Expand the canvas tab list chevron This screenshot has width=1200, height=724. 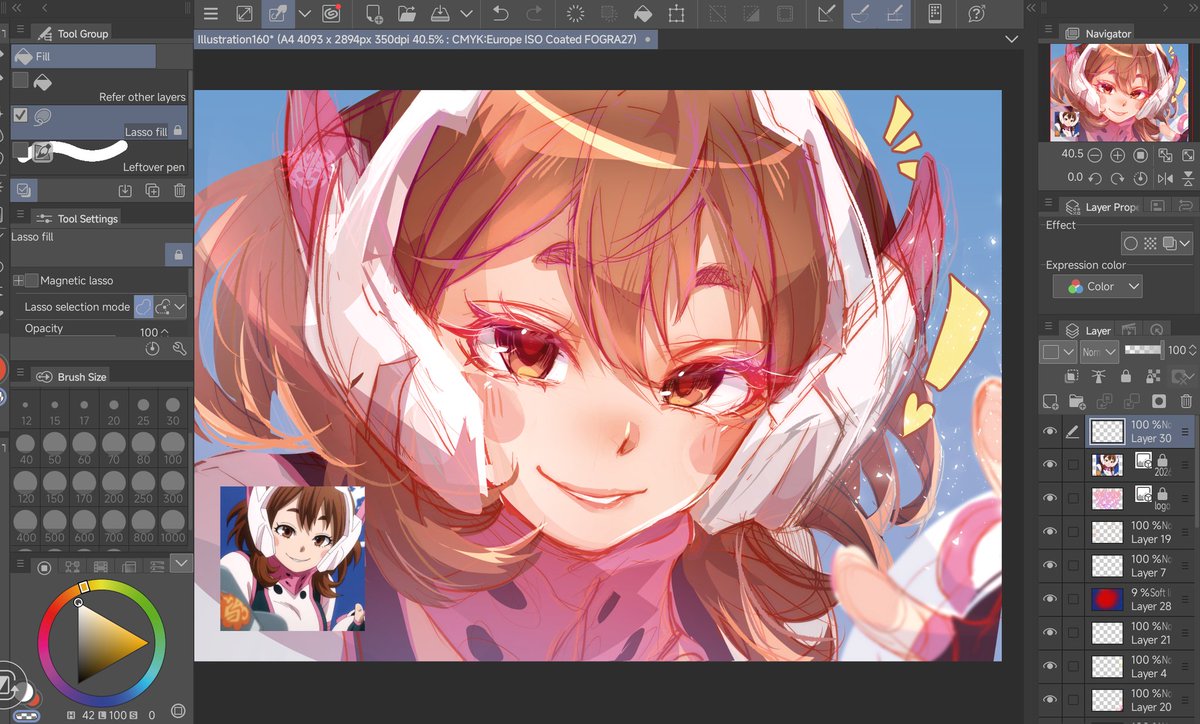click(1011, 39)
